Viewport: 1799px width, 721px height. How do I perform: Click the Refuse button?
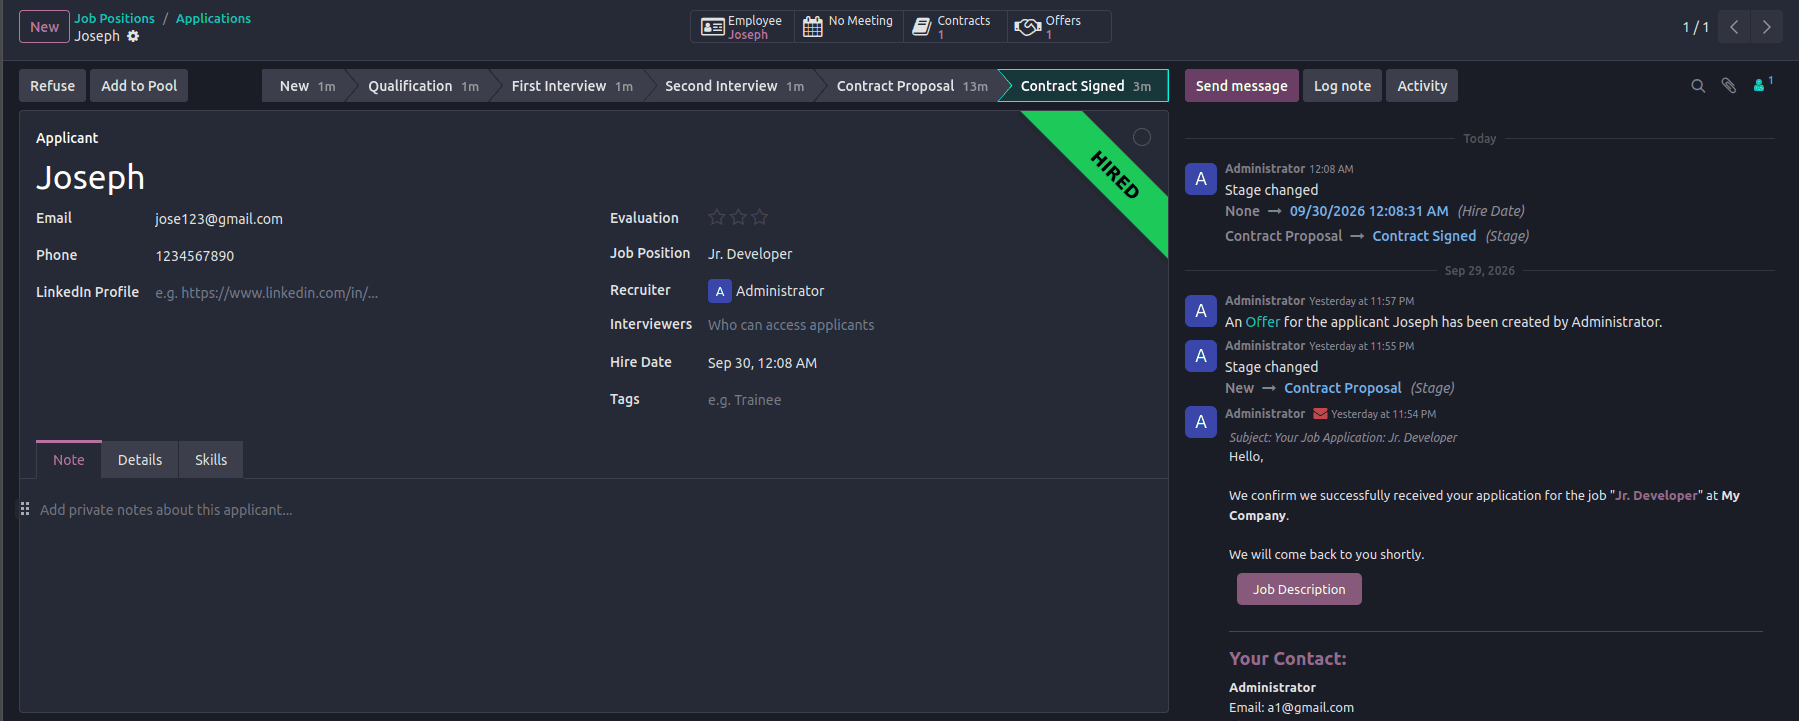52,86
